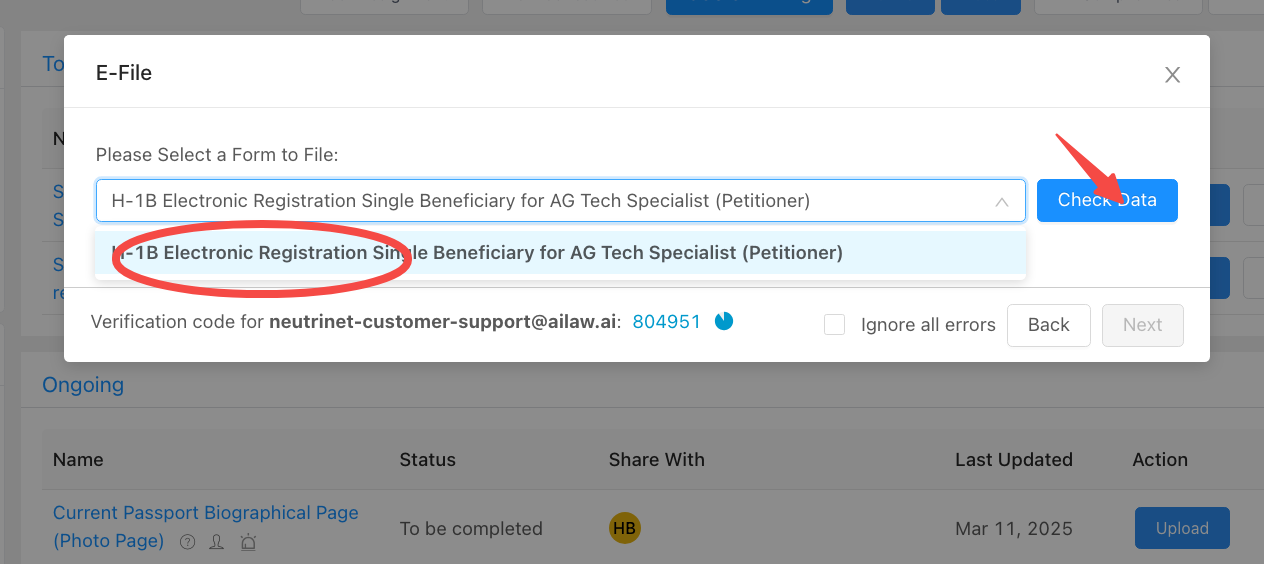Click the alarm alert icon beside Photo Page
This screenshot has width=1264, height=564.
(x=248, y=542)
